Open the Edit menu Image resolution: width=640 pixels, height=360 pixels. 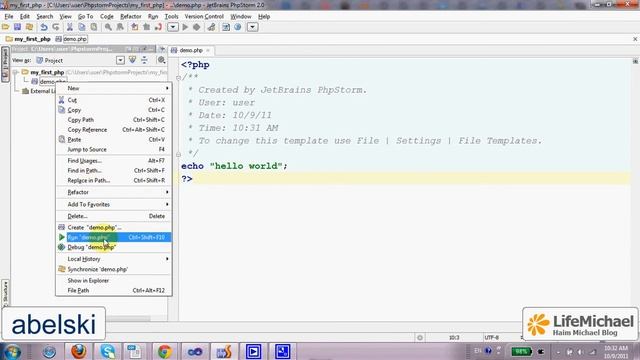point(24,17)
